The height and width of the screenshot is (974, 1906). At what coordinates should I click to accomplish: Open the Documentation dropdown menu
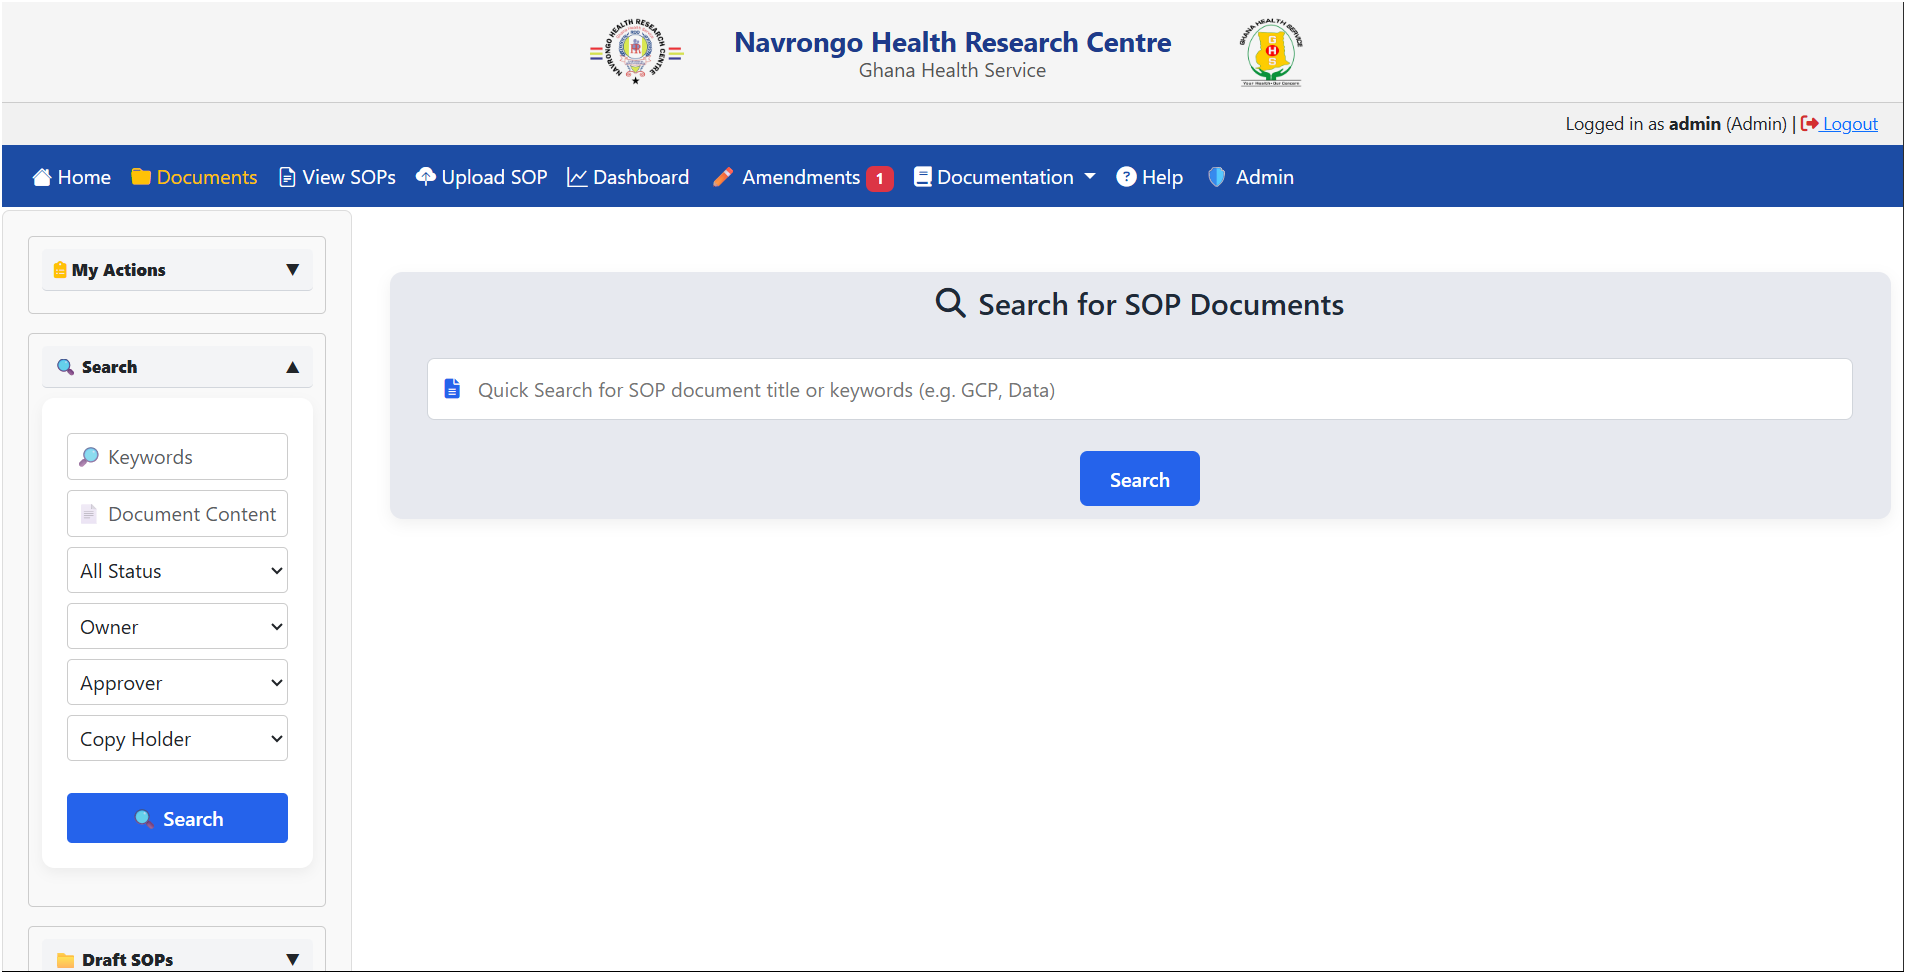[x=1005, y=177]
